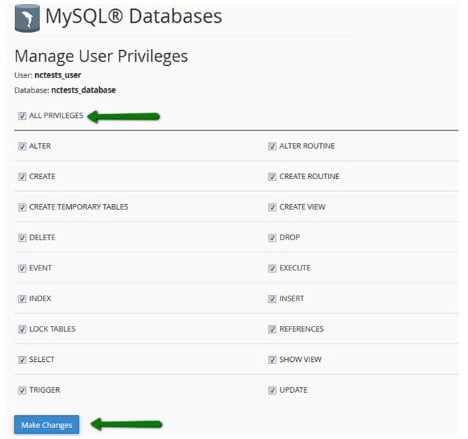Image resolution: width=468 pixels, height=439 pixels.
Task: Toggle the SELECT privilege checkbox
Action: point(22,359)
